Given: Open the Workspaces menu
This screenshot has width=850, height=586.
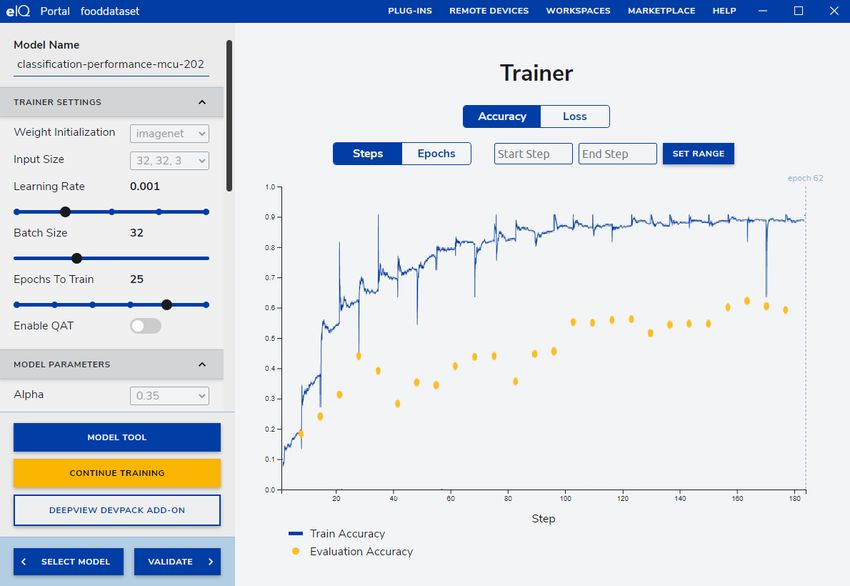Looking at the screenshot, I should tap(578, 11).
